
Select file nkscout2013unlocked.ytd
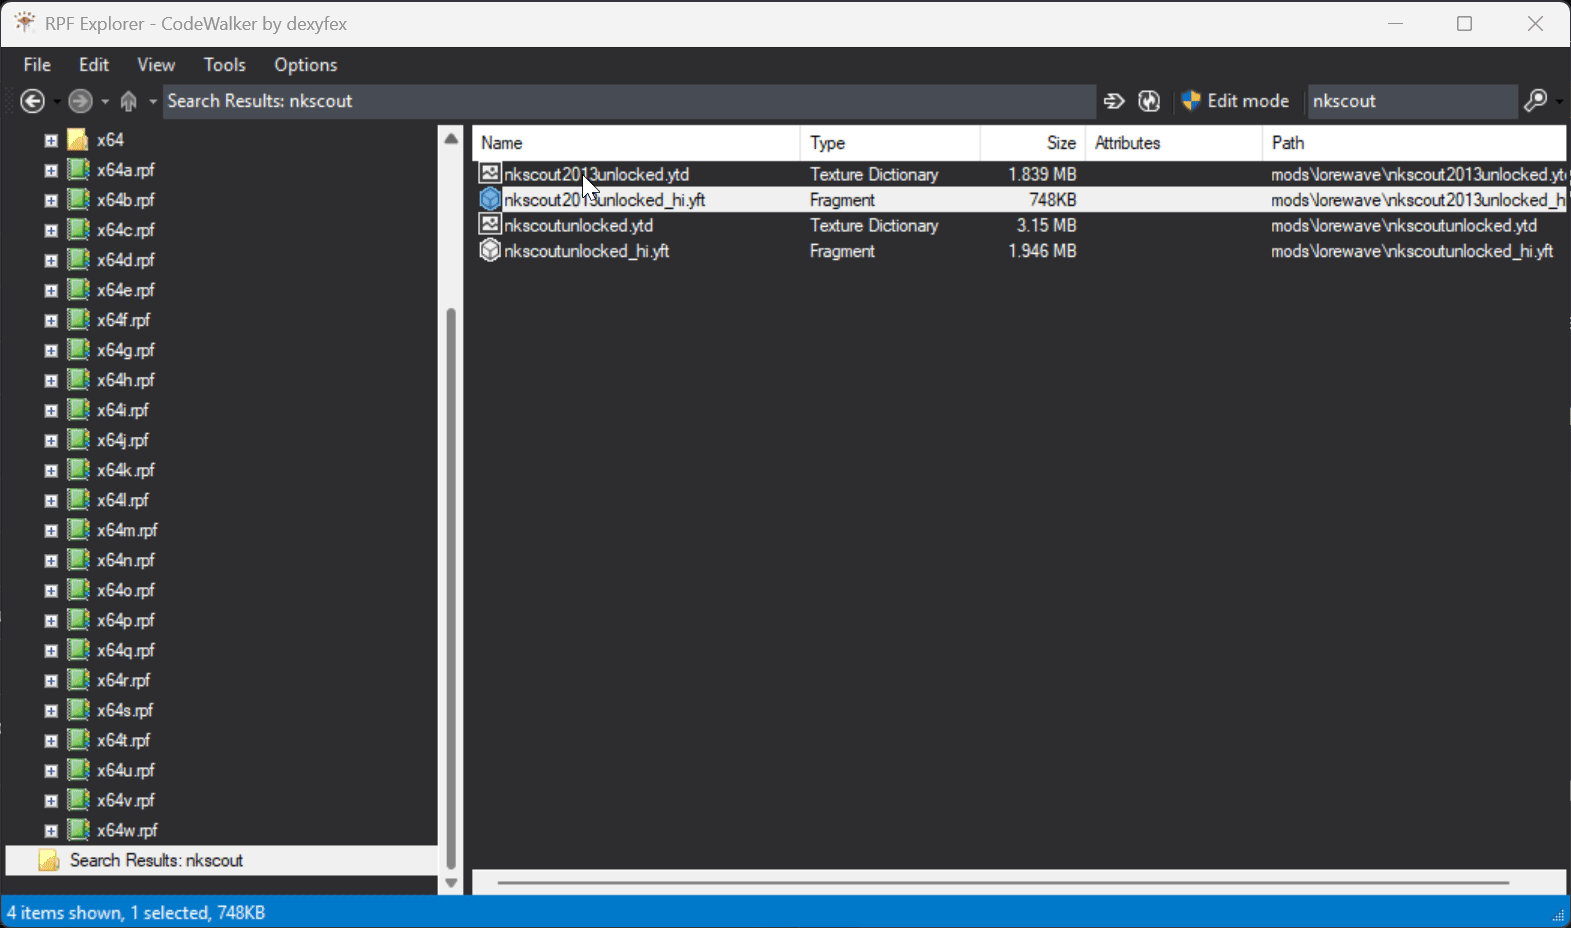click(x=596, y=174)
